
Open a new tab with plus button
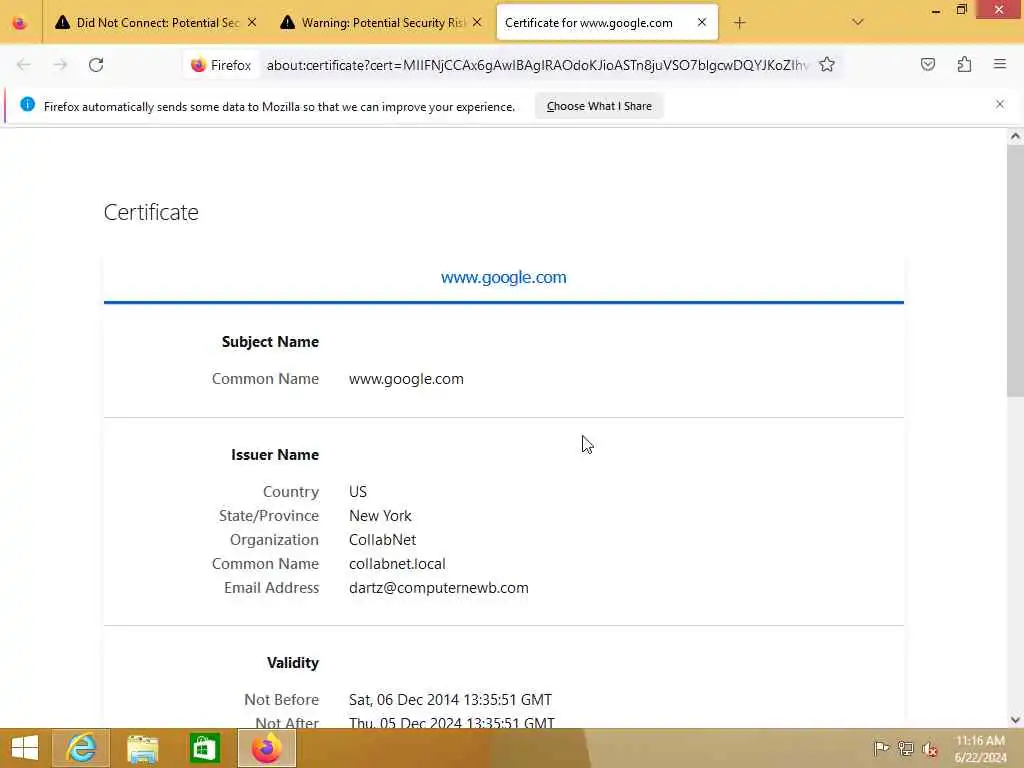pyautogui.click(x=739, y=23)
